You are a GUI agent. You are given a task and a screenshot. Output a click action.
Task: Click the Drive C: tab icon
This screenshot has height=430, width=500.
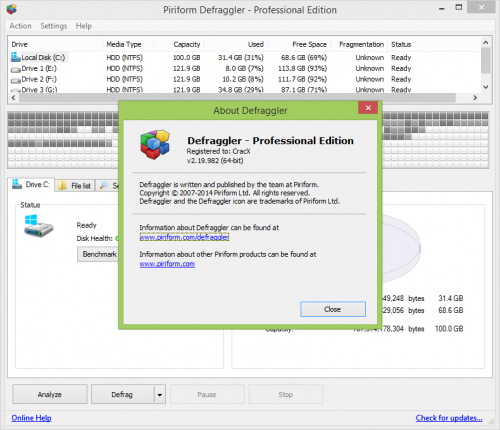pos(17,184)
